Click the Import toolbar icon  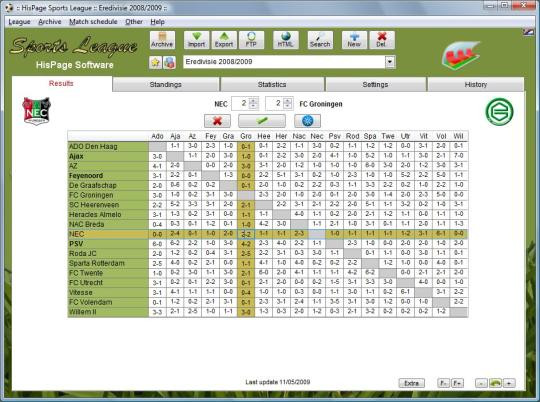(x=196, y=40)
